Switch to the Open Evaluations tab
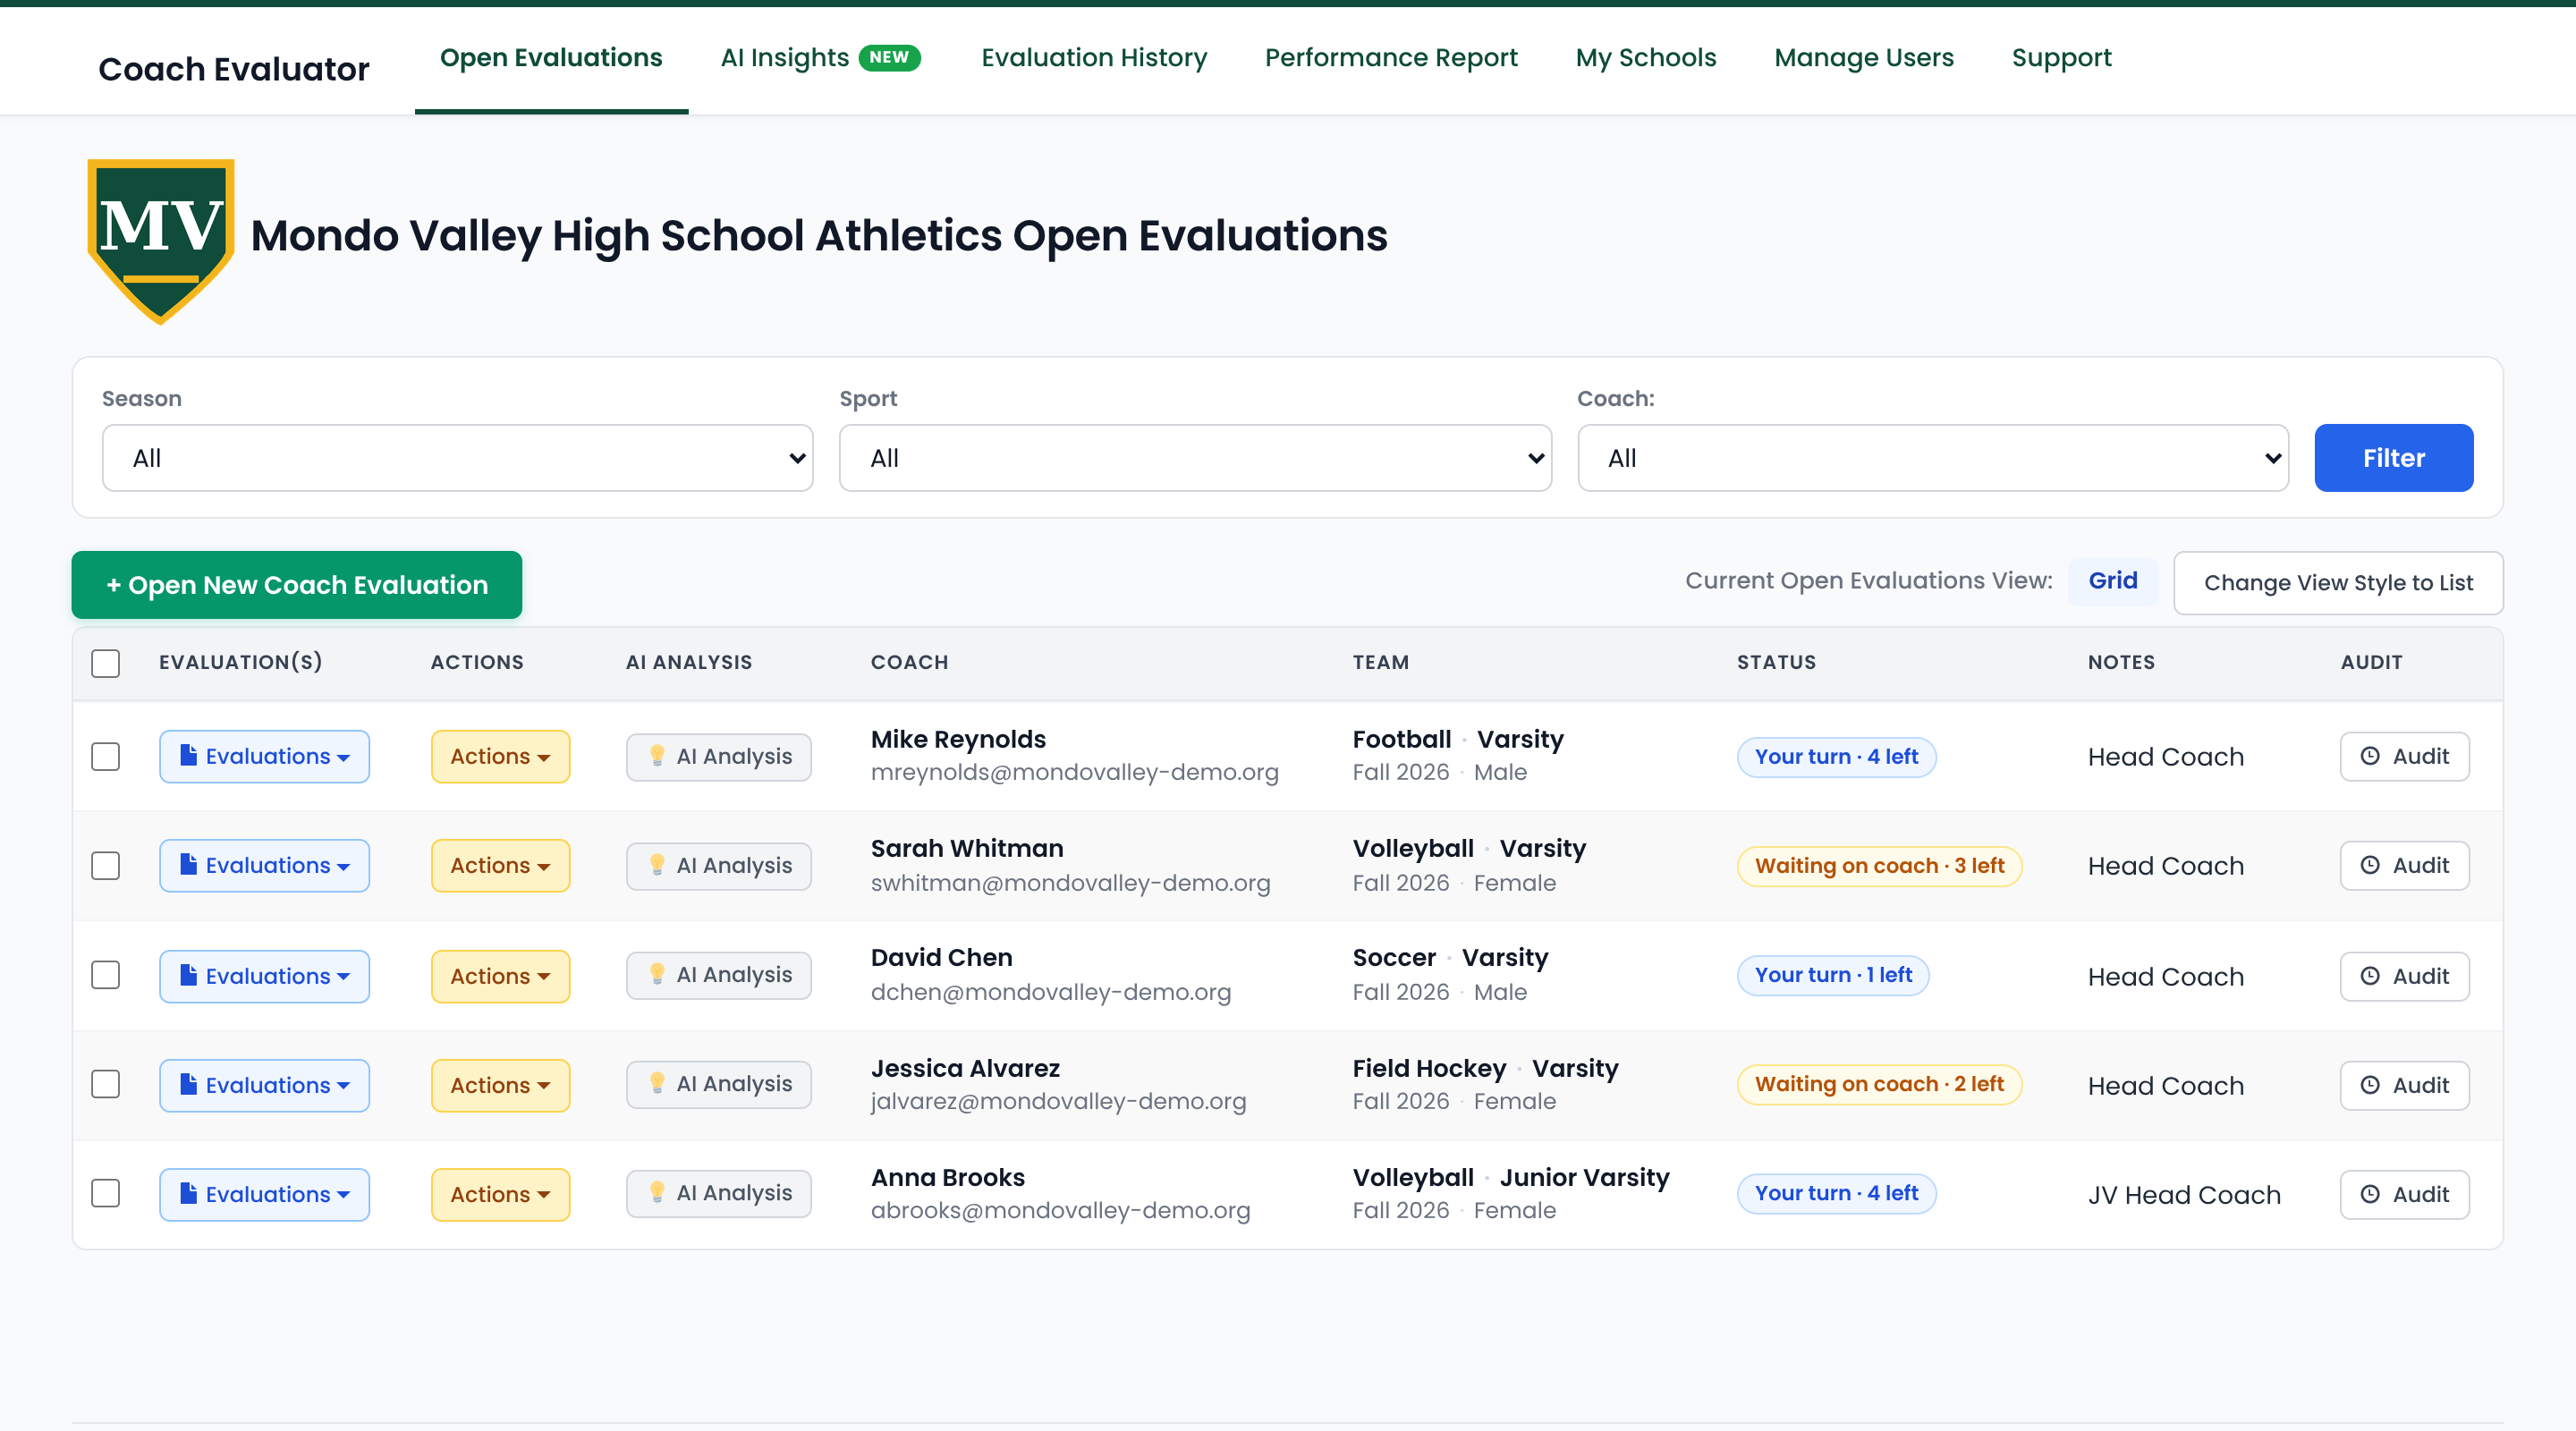2576x1431 pixels. [x=551, y=58]
